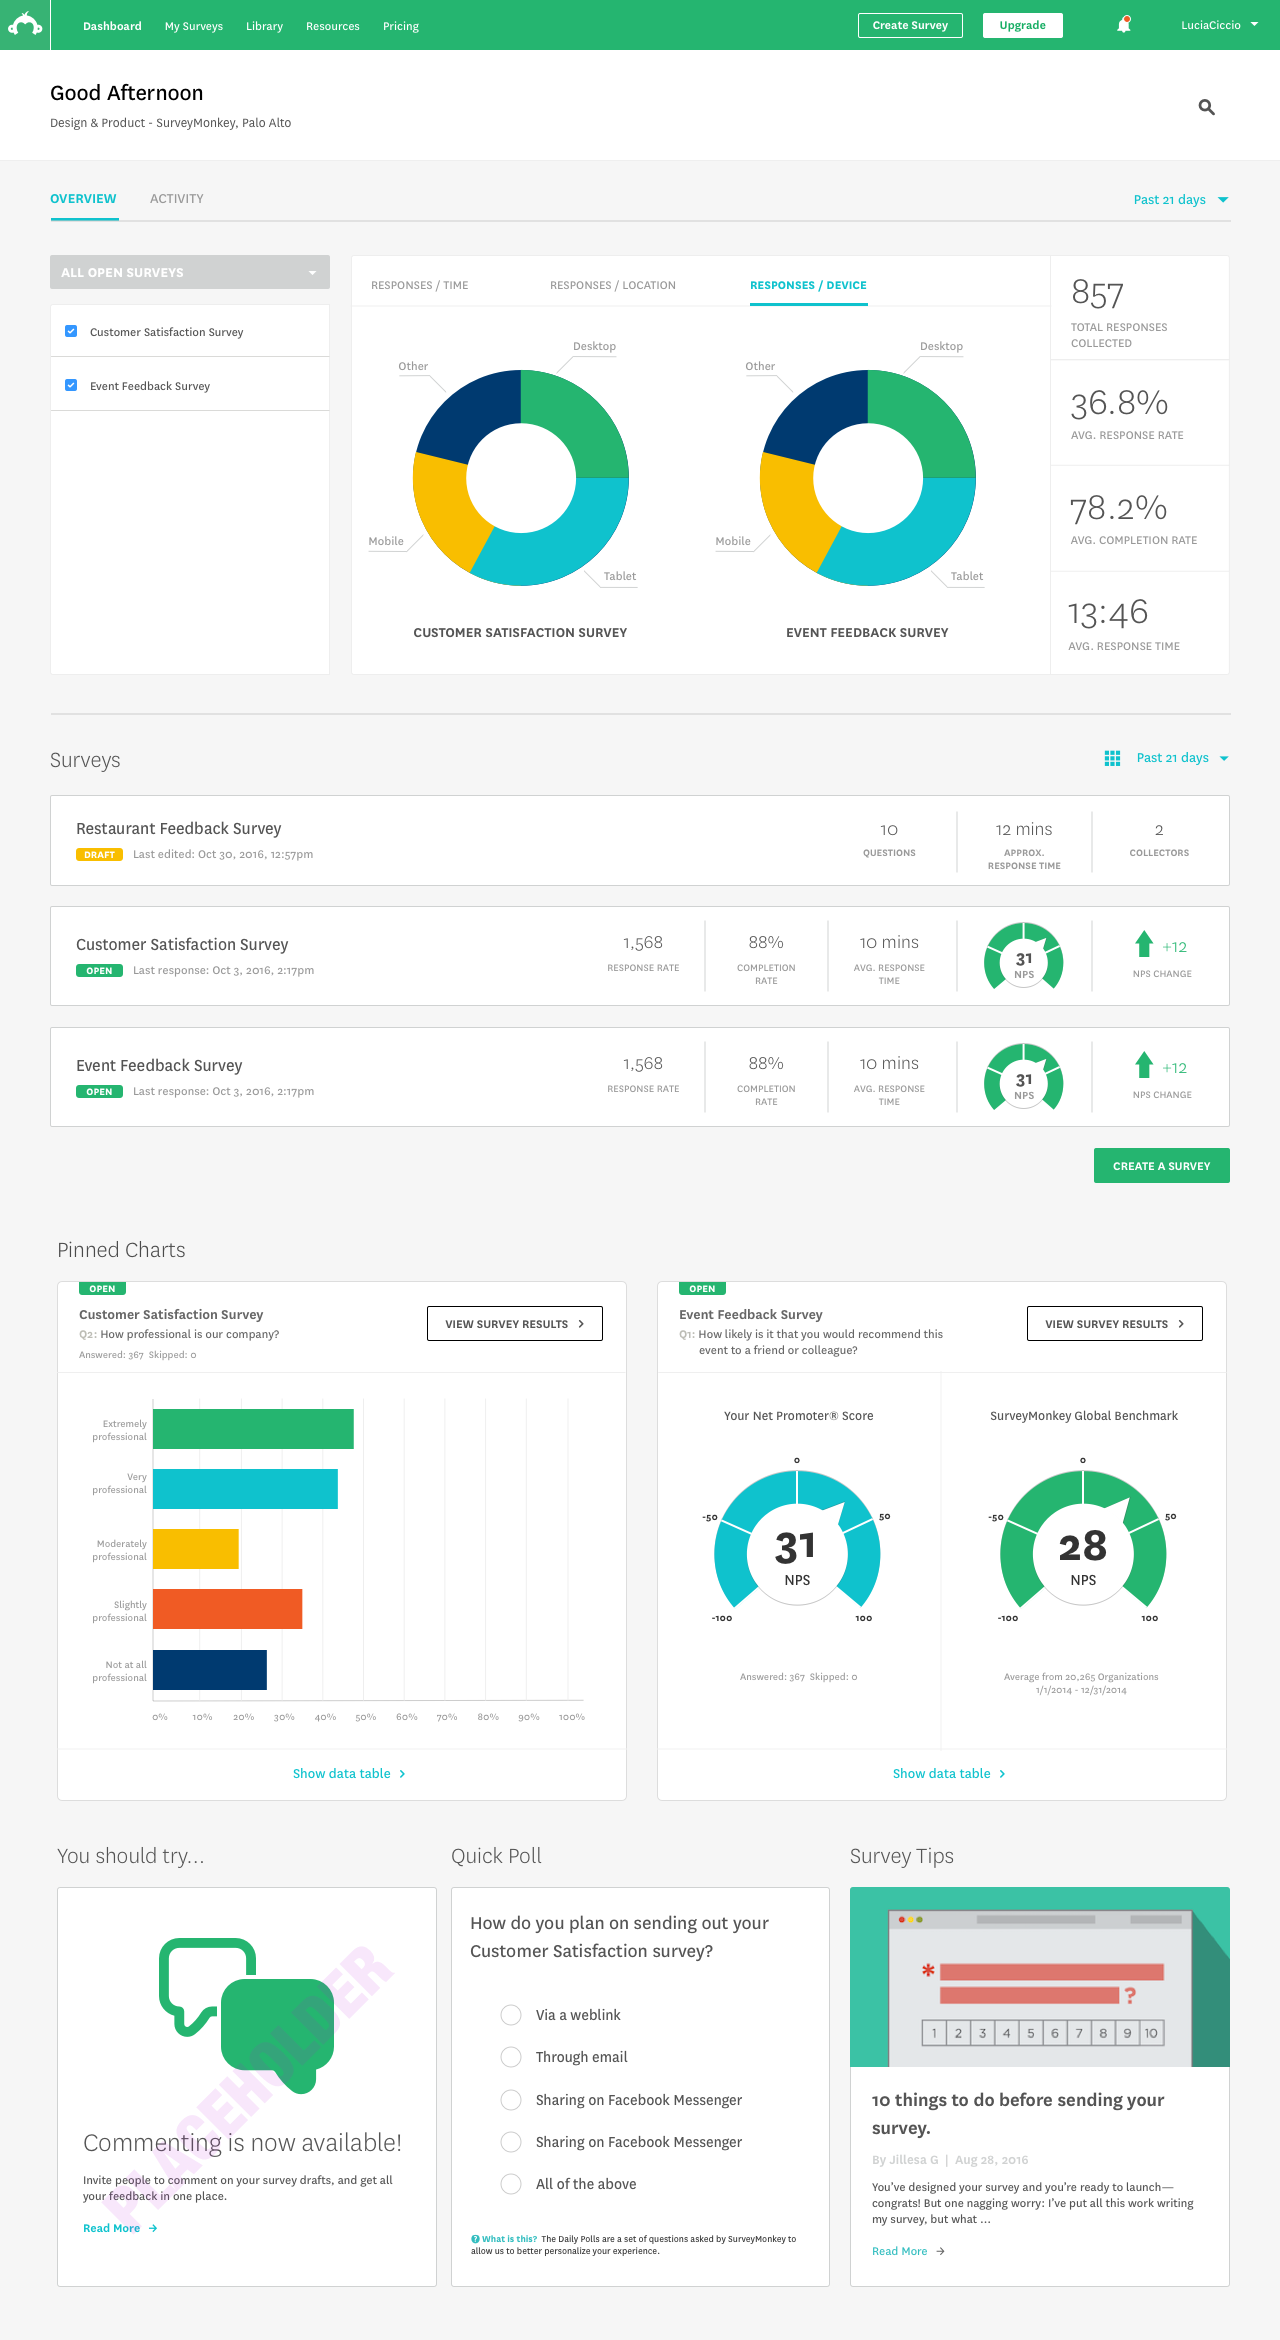Select second 'Sharing on Facebook Messenger' radio
Image resolution: width=1280 pixels, height=2340 pixels.
tap(511, 2142)
